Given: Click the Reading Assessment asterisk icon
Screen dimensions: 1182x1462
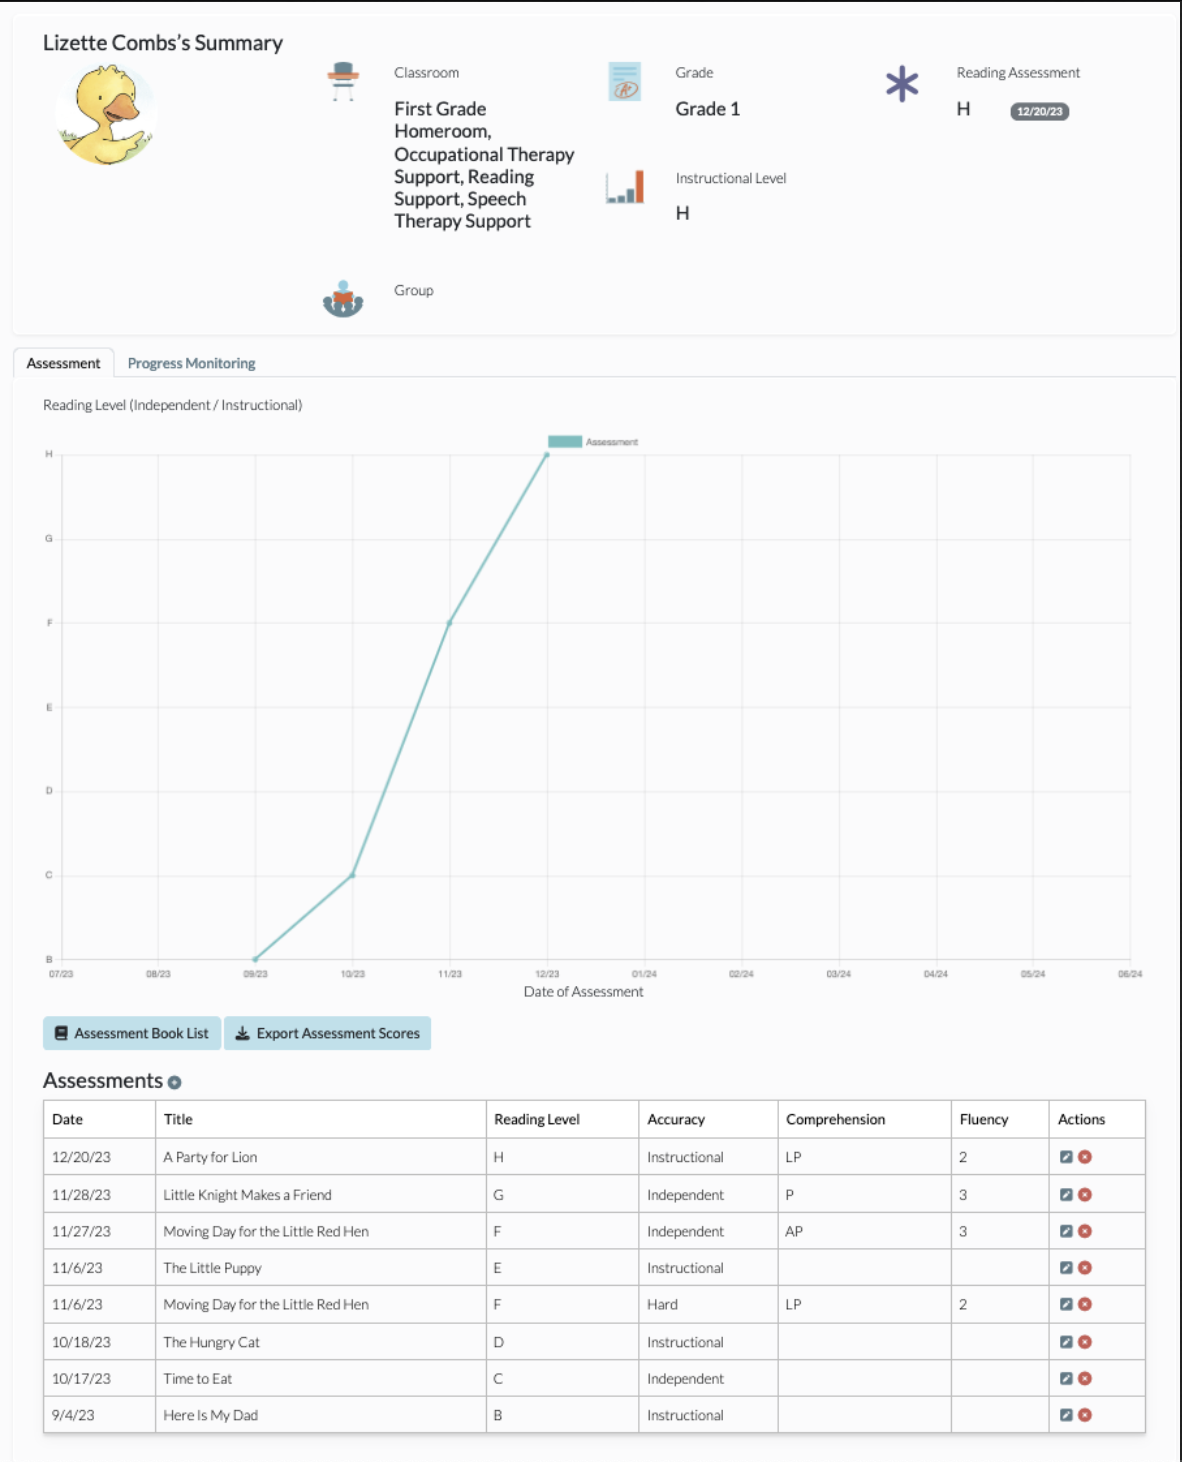Looking at the screenshot, I should (902, 84).
